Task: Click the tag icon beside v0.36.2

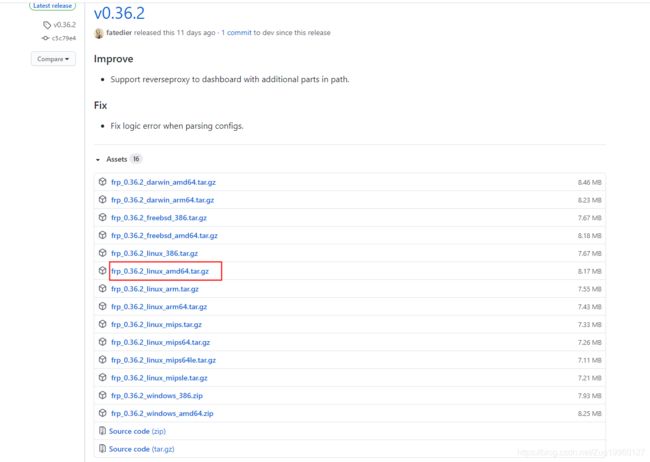Action: pyautogui.click(x=47, y=25)
